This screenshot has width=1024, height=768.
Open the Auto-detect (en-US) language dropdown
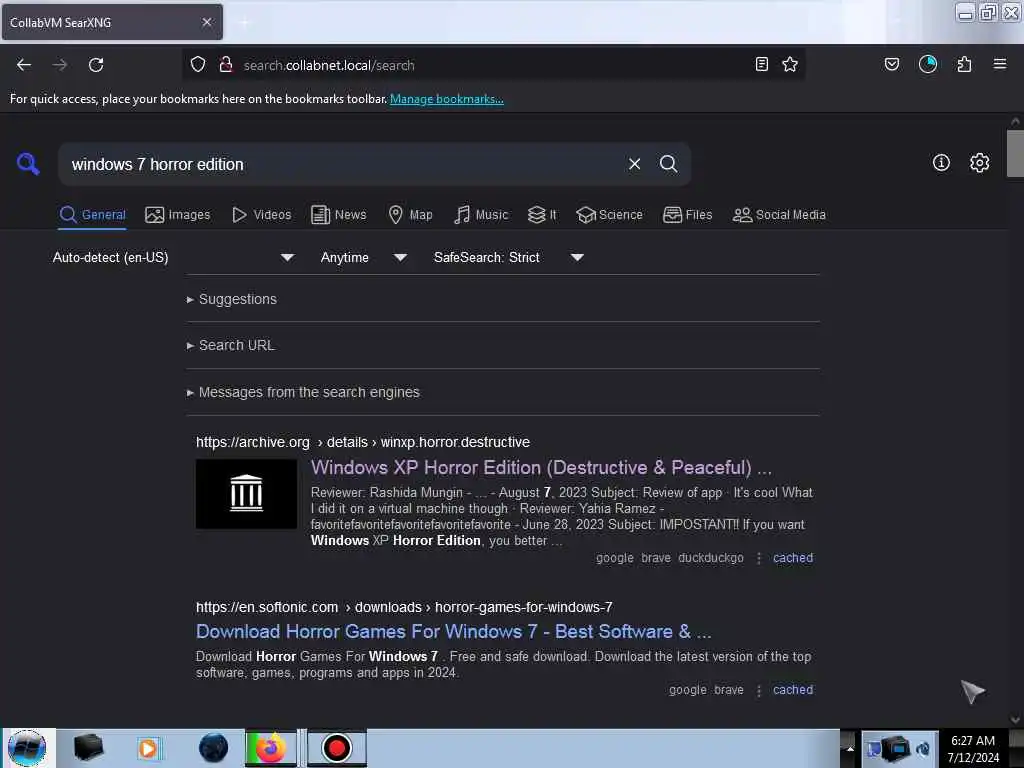click(174, 257)
